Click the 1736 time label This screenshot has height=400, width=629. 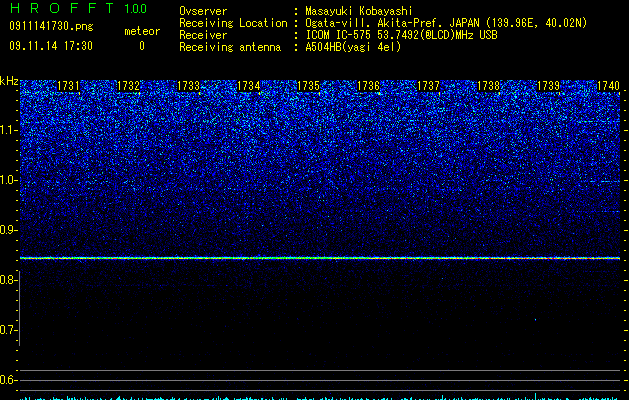(x=369, y=86)
